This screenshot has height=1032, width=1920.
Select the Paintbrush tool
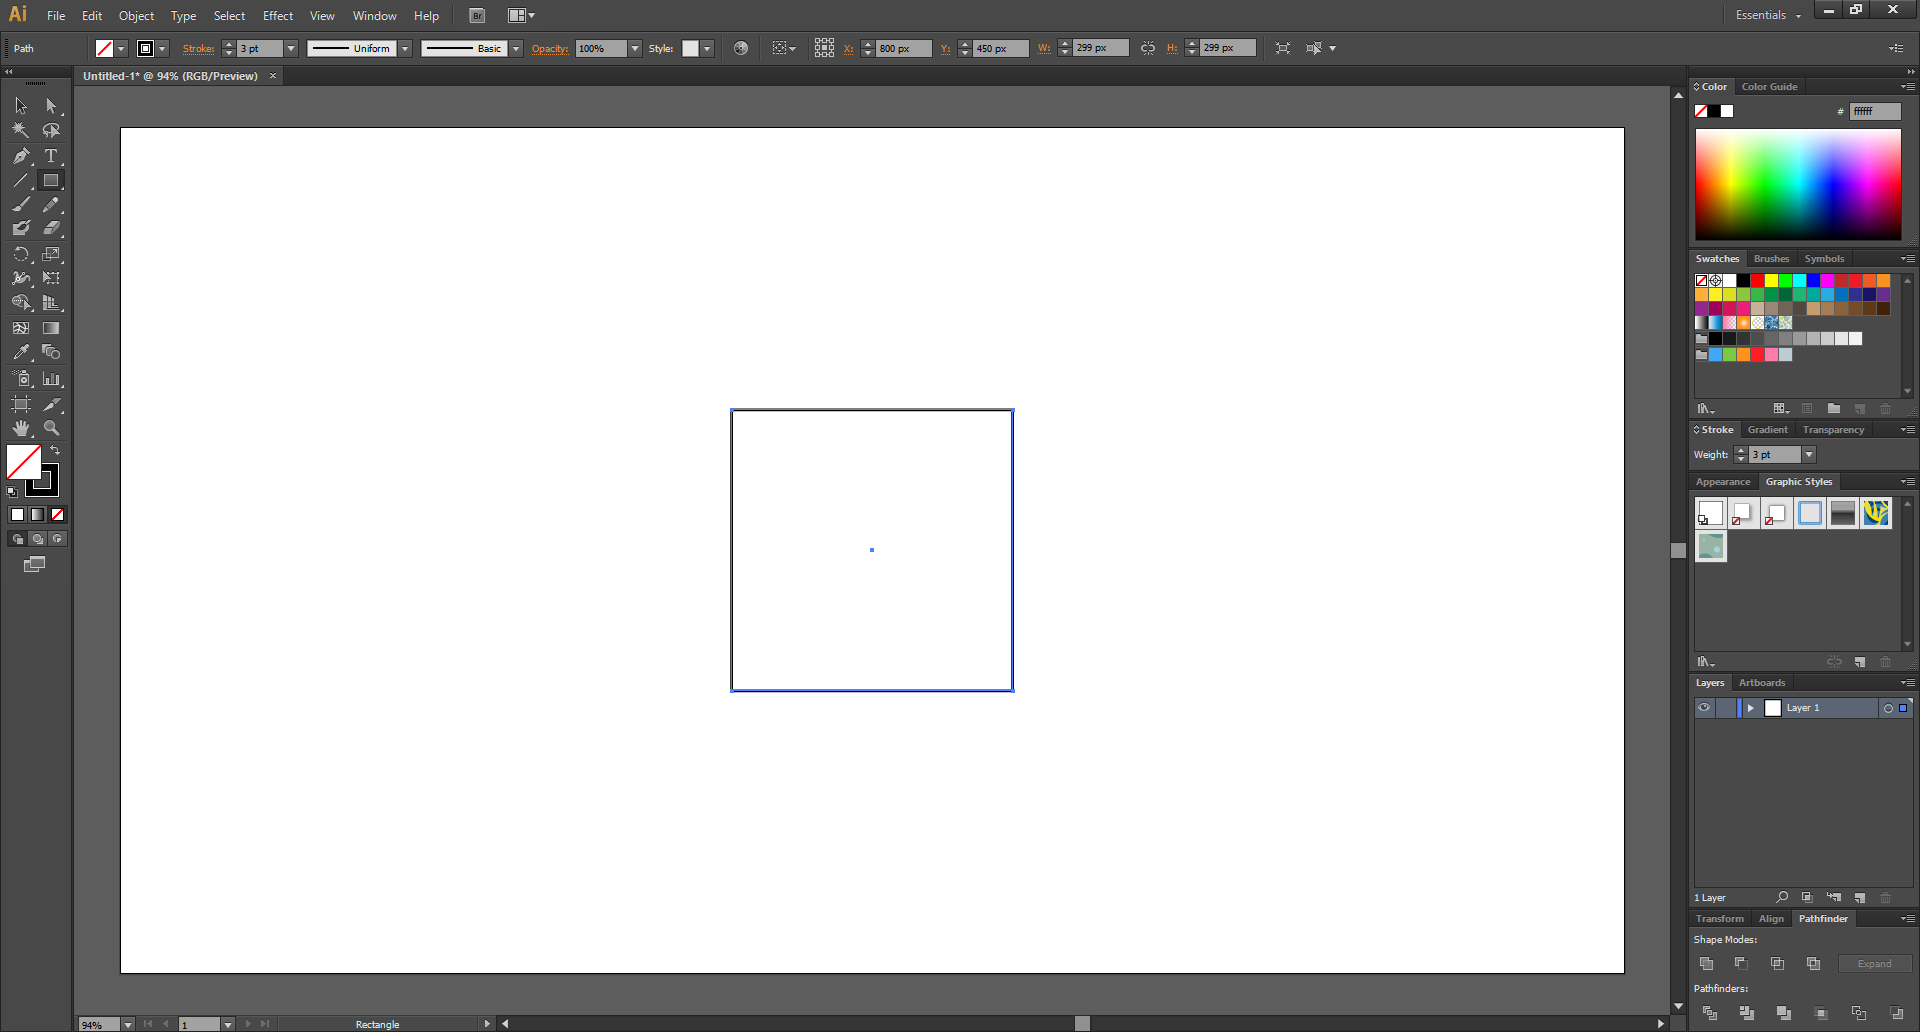(21, 204)
